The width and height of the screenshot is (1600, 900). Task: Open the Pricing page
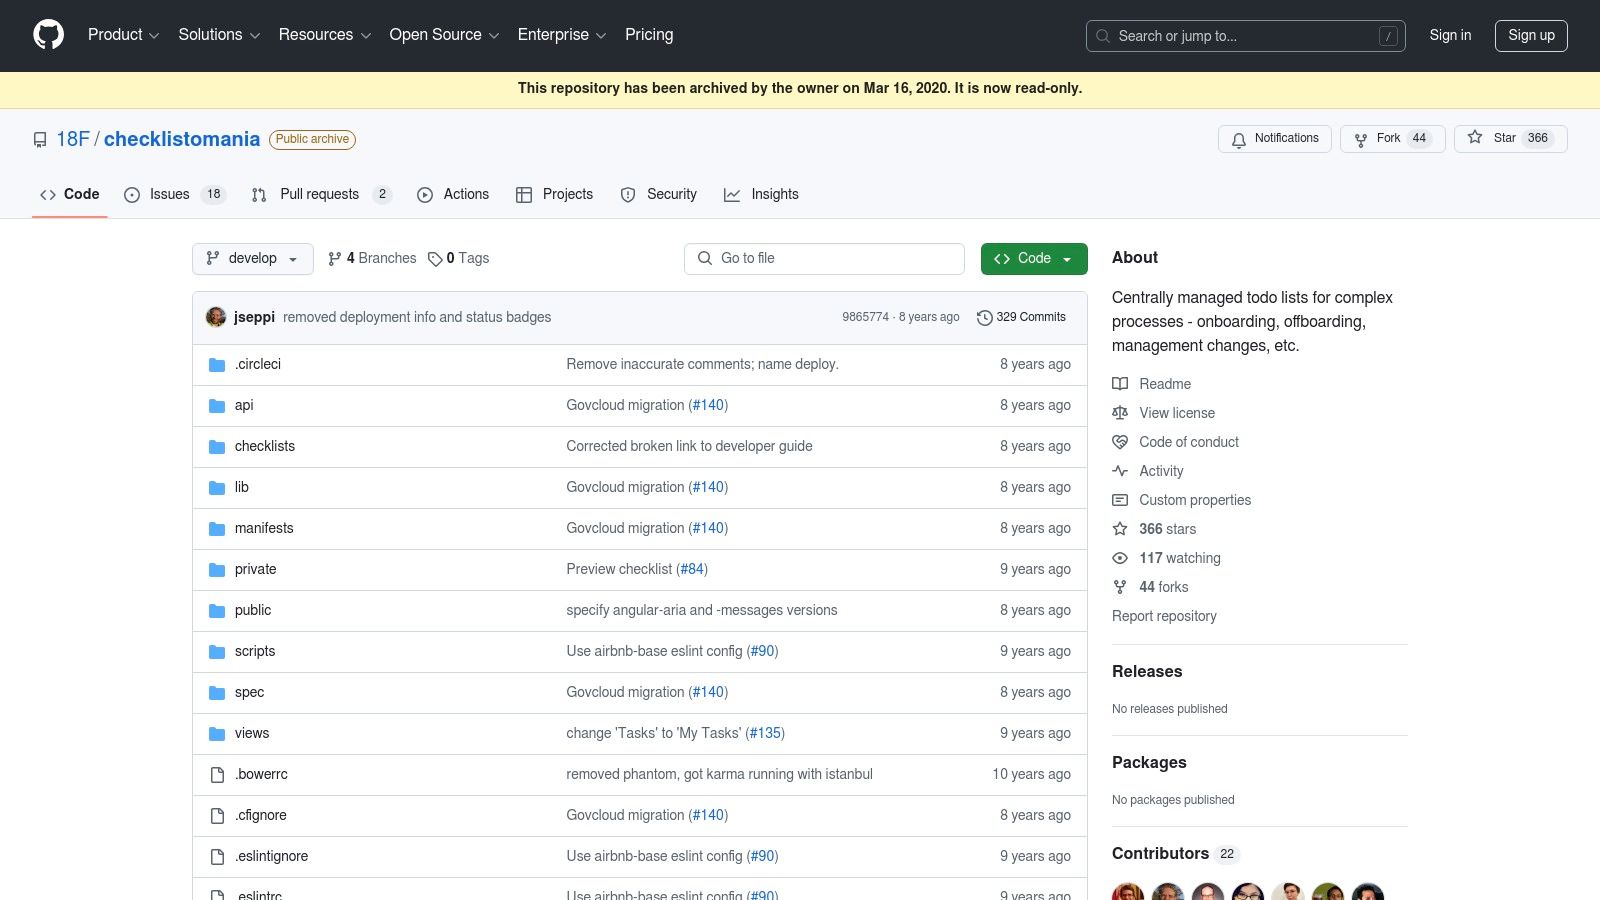pyautogui.click(x=649, y=35)
